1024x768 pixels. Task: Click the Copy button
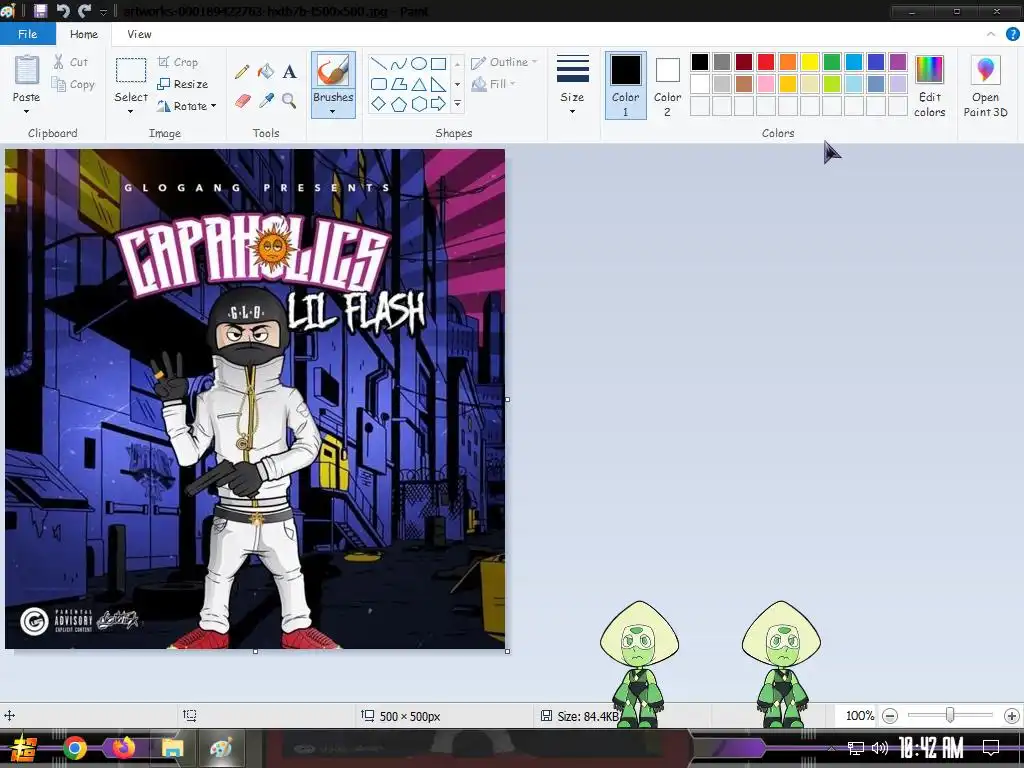(x=74, y=84)
